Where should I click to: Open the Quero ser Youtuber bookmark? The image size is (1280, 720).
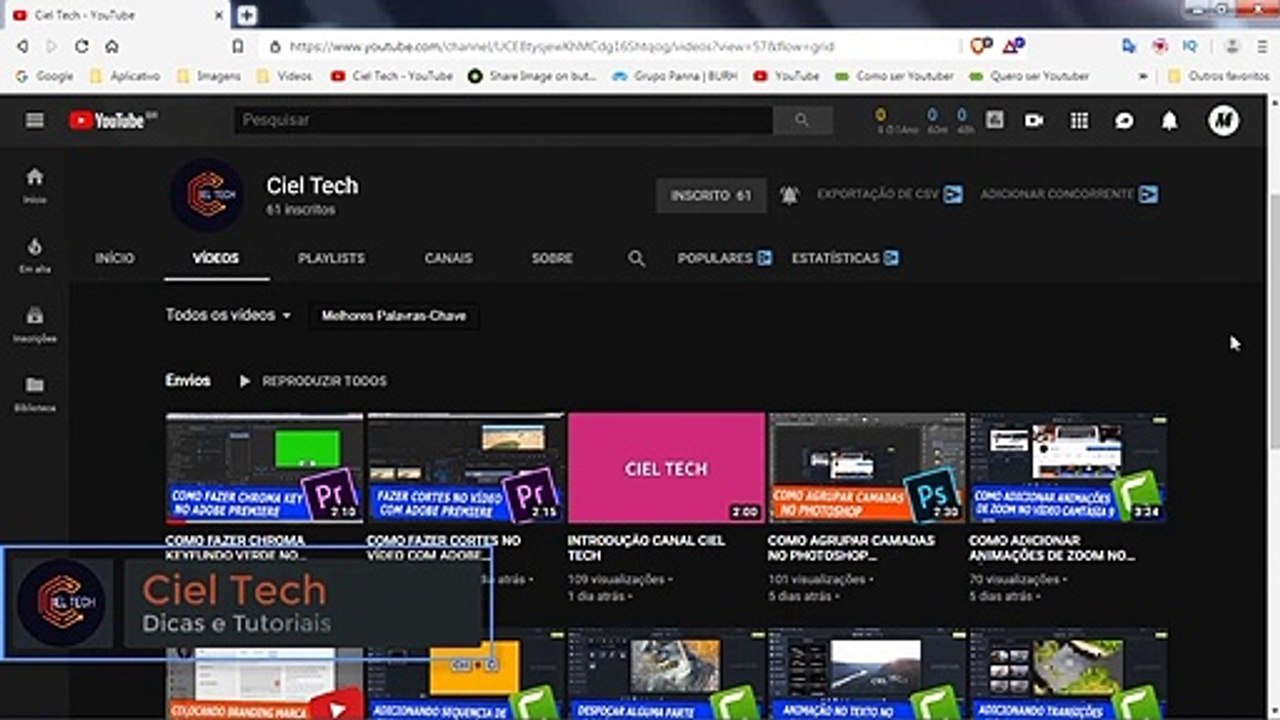(x=1029, y=76)
